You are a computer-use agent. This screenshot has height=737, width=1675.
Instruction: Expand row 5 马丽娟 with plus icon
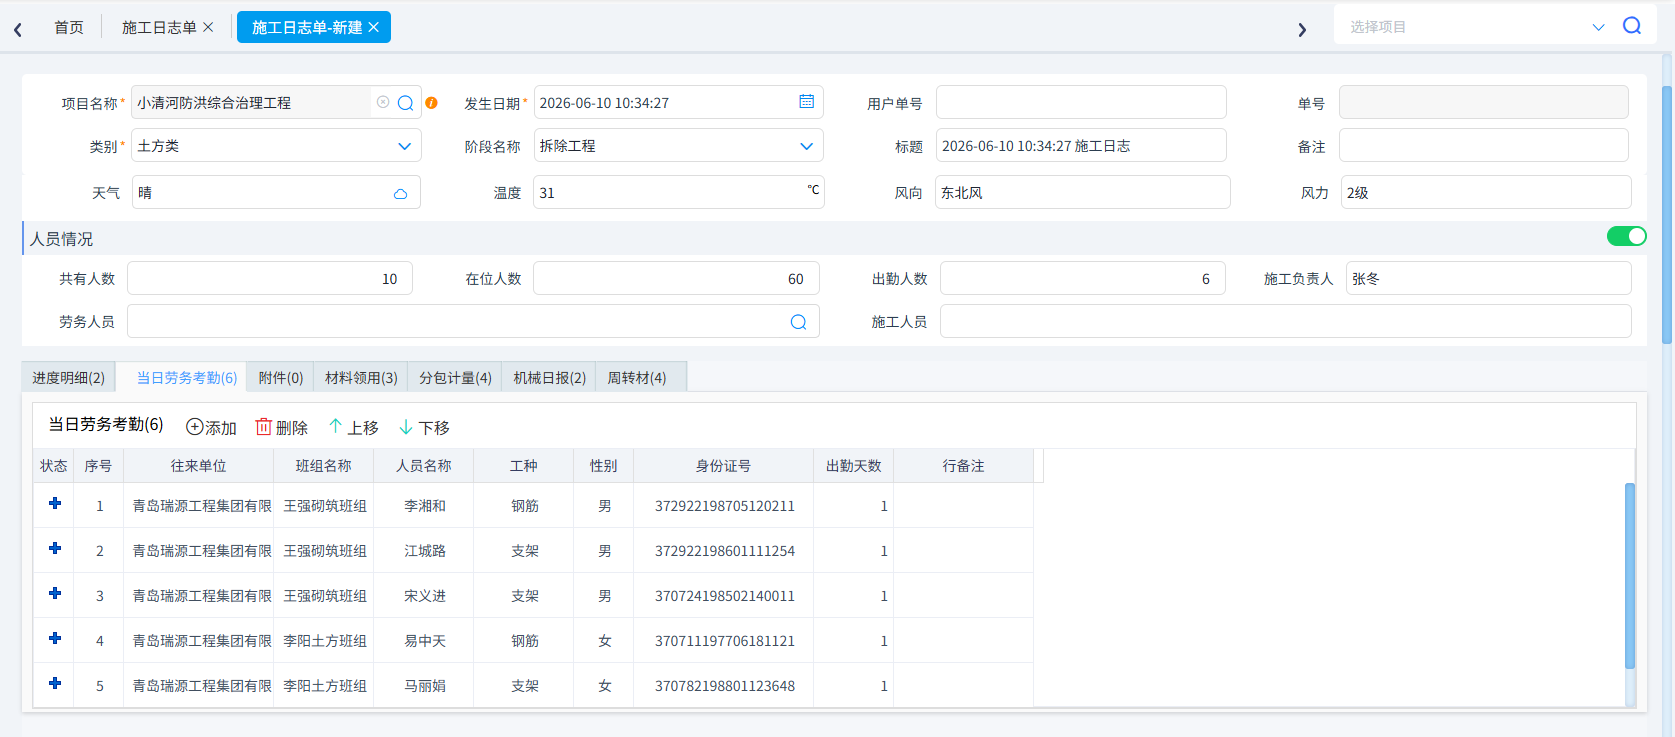(x=55, y=684)
